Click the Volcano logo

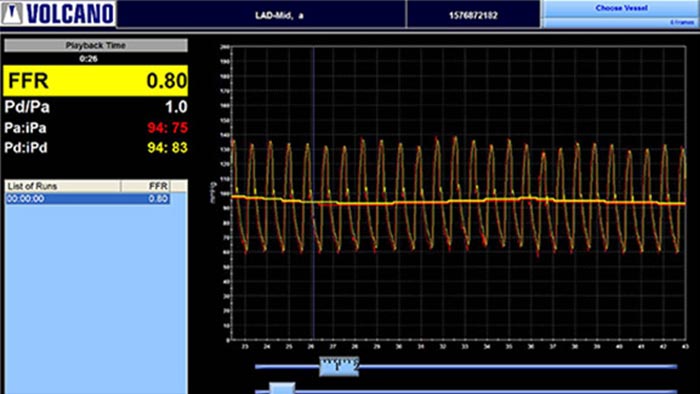[58, 13]
